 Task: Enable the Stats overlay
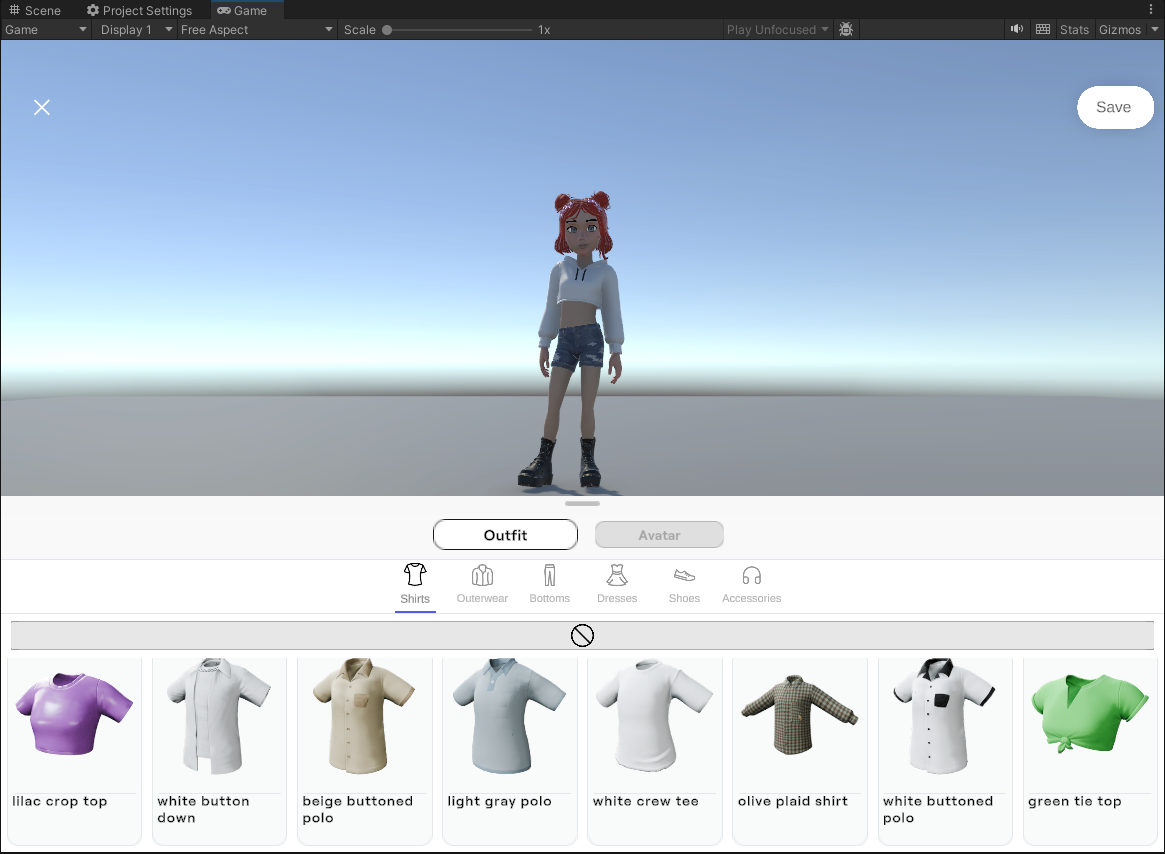pos(1074,29)
